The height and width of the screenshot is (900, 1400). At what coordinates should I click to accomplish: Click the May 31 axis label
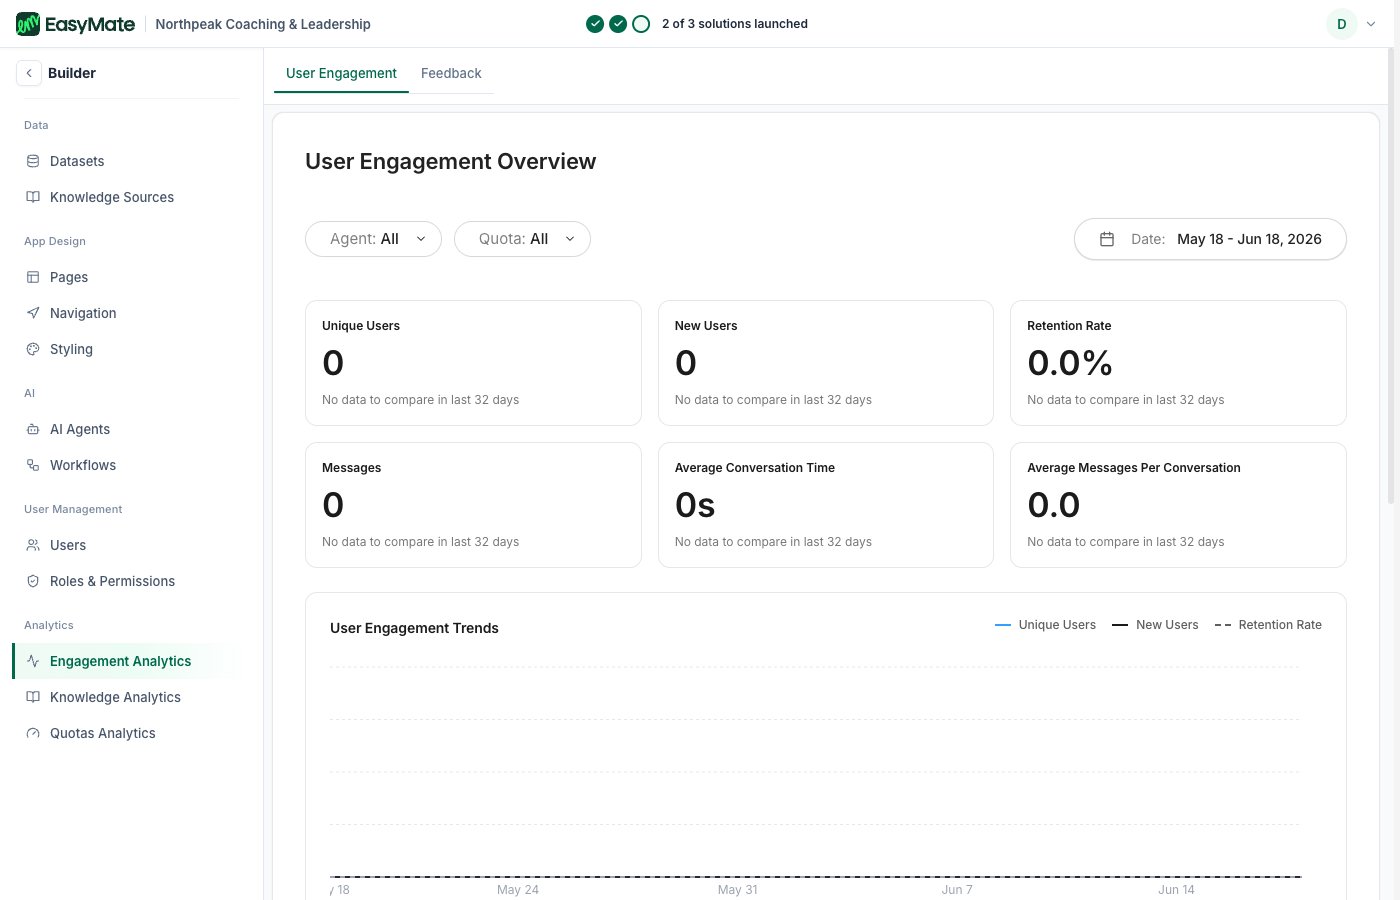pyautogui.click(x=738, y=890)
